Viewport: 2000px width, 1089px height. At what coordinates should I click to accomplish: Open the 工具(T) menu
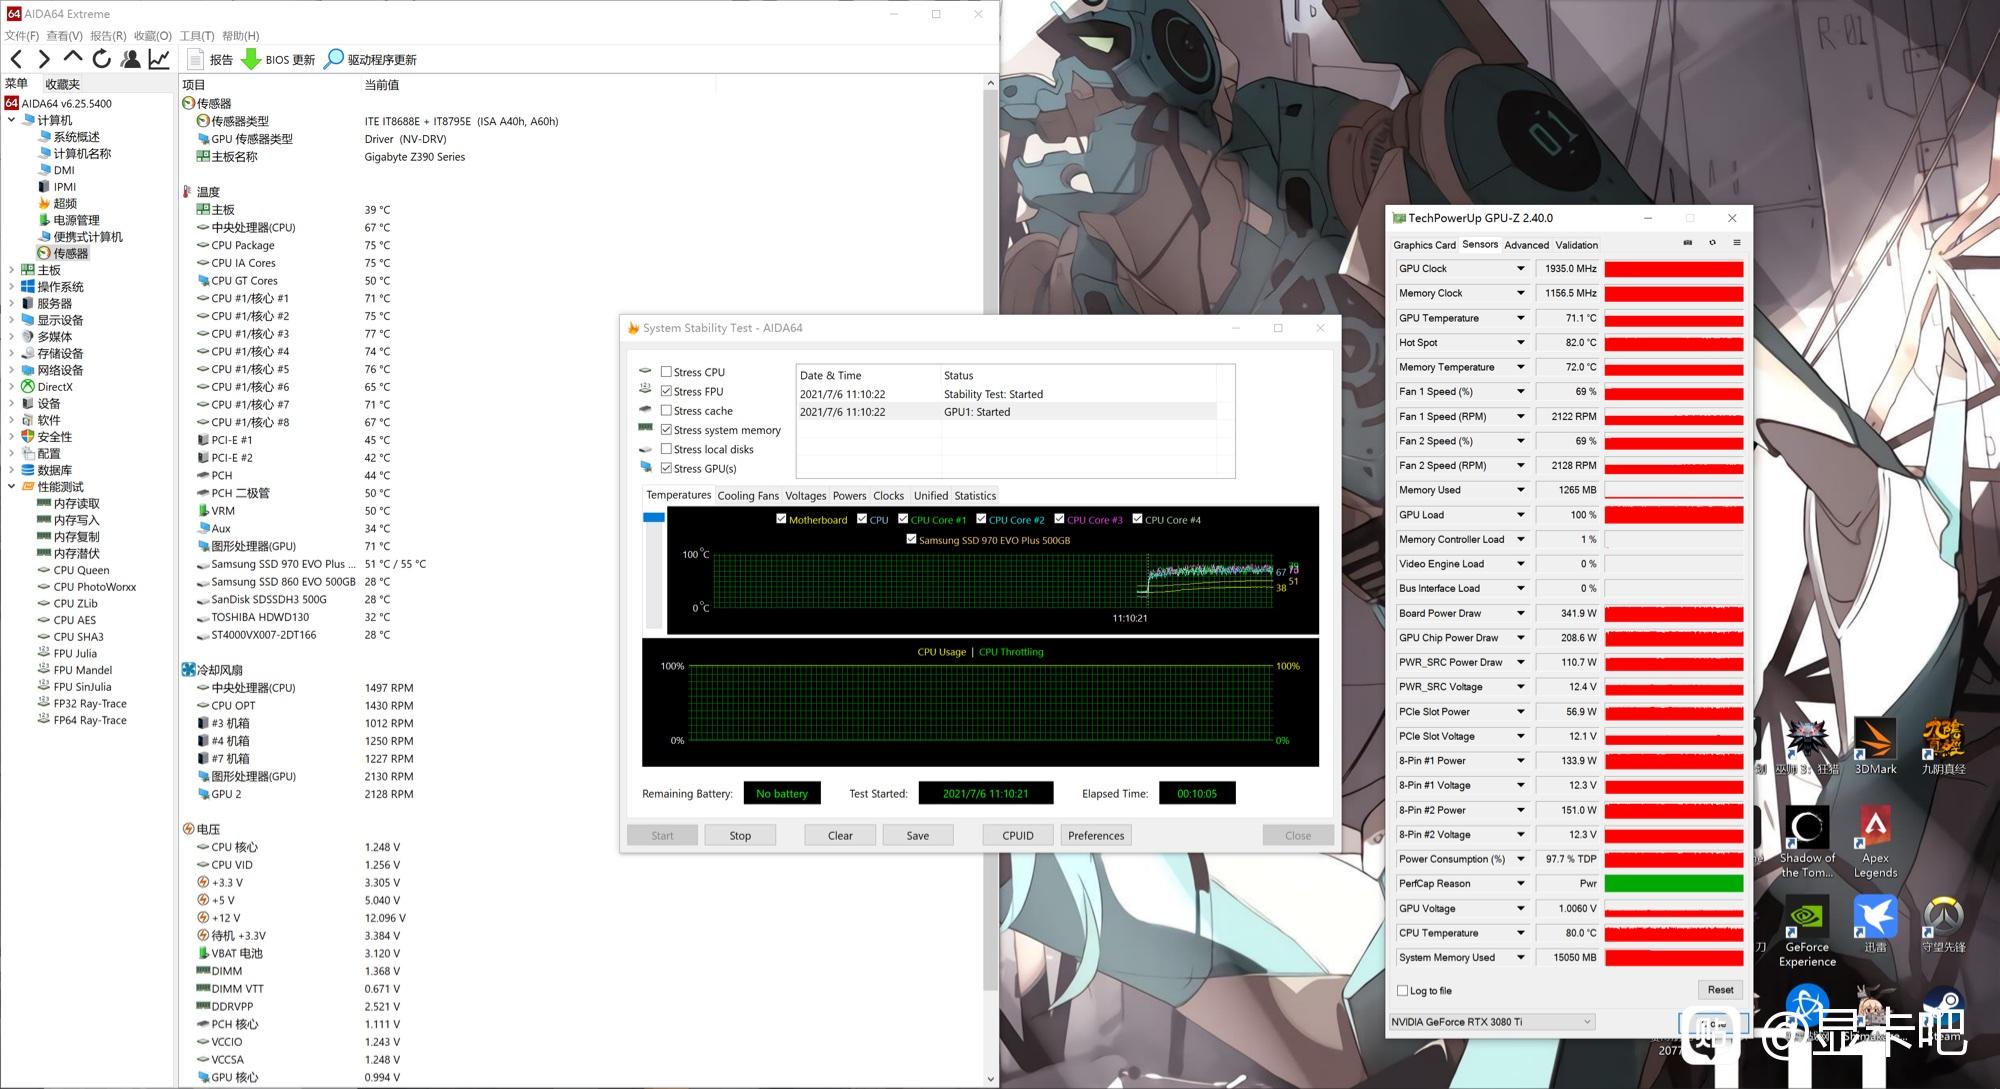pos(197,36)
